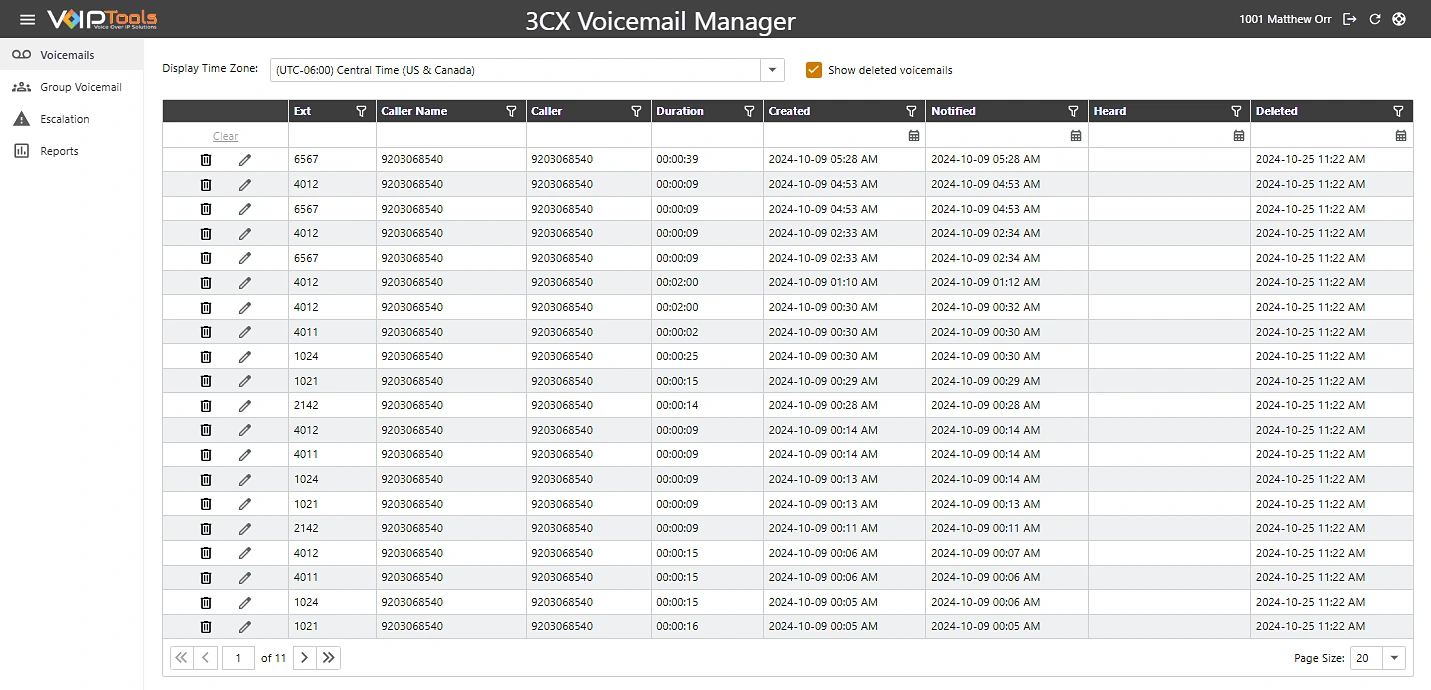
Task: Uncheck Show deleted voicemails checkbox
Action: coord(814,70)
